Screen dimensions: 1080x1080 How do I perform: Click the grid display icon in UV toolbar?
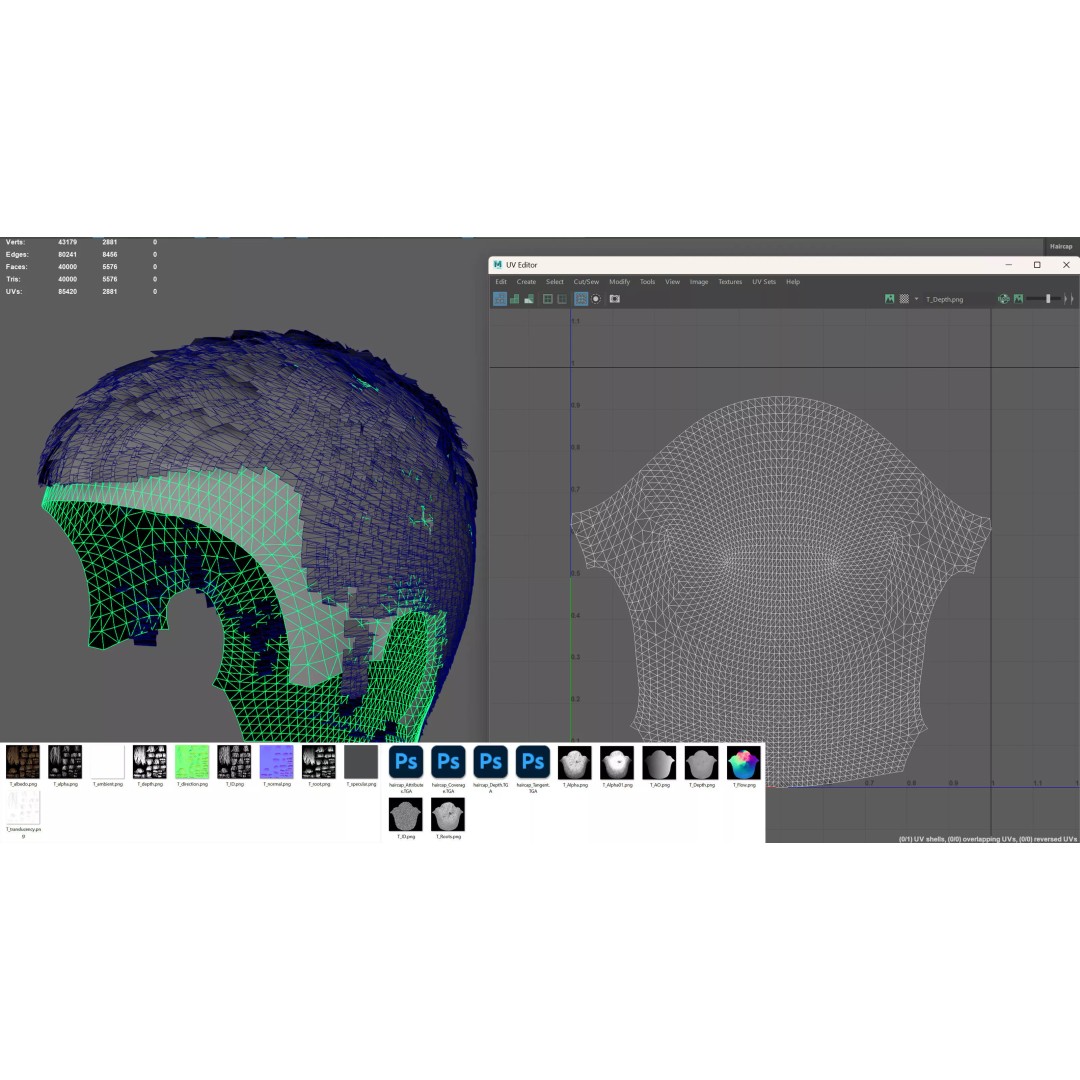coord(547,299)
